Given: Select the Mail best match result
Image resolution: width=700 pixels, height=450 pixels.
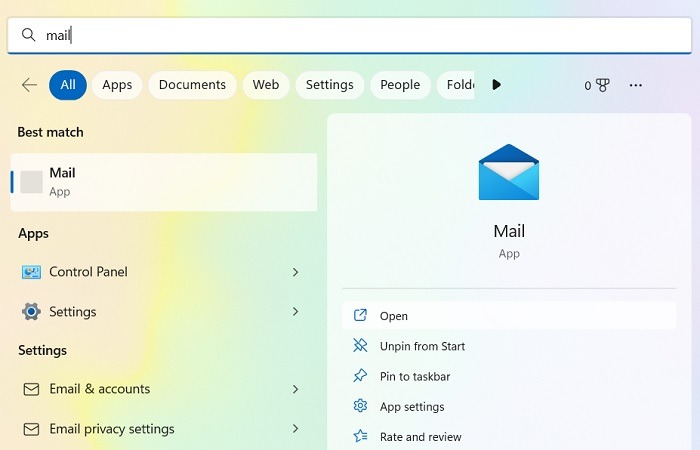Looking at the screenshot, I should coord(164,182).
